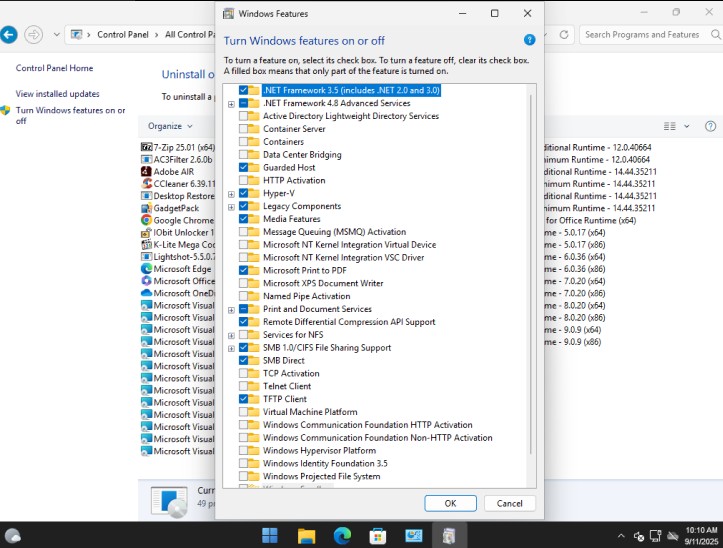Expand .NET Framework 4.8 Advanced Services

[231, 104]
